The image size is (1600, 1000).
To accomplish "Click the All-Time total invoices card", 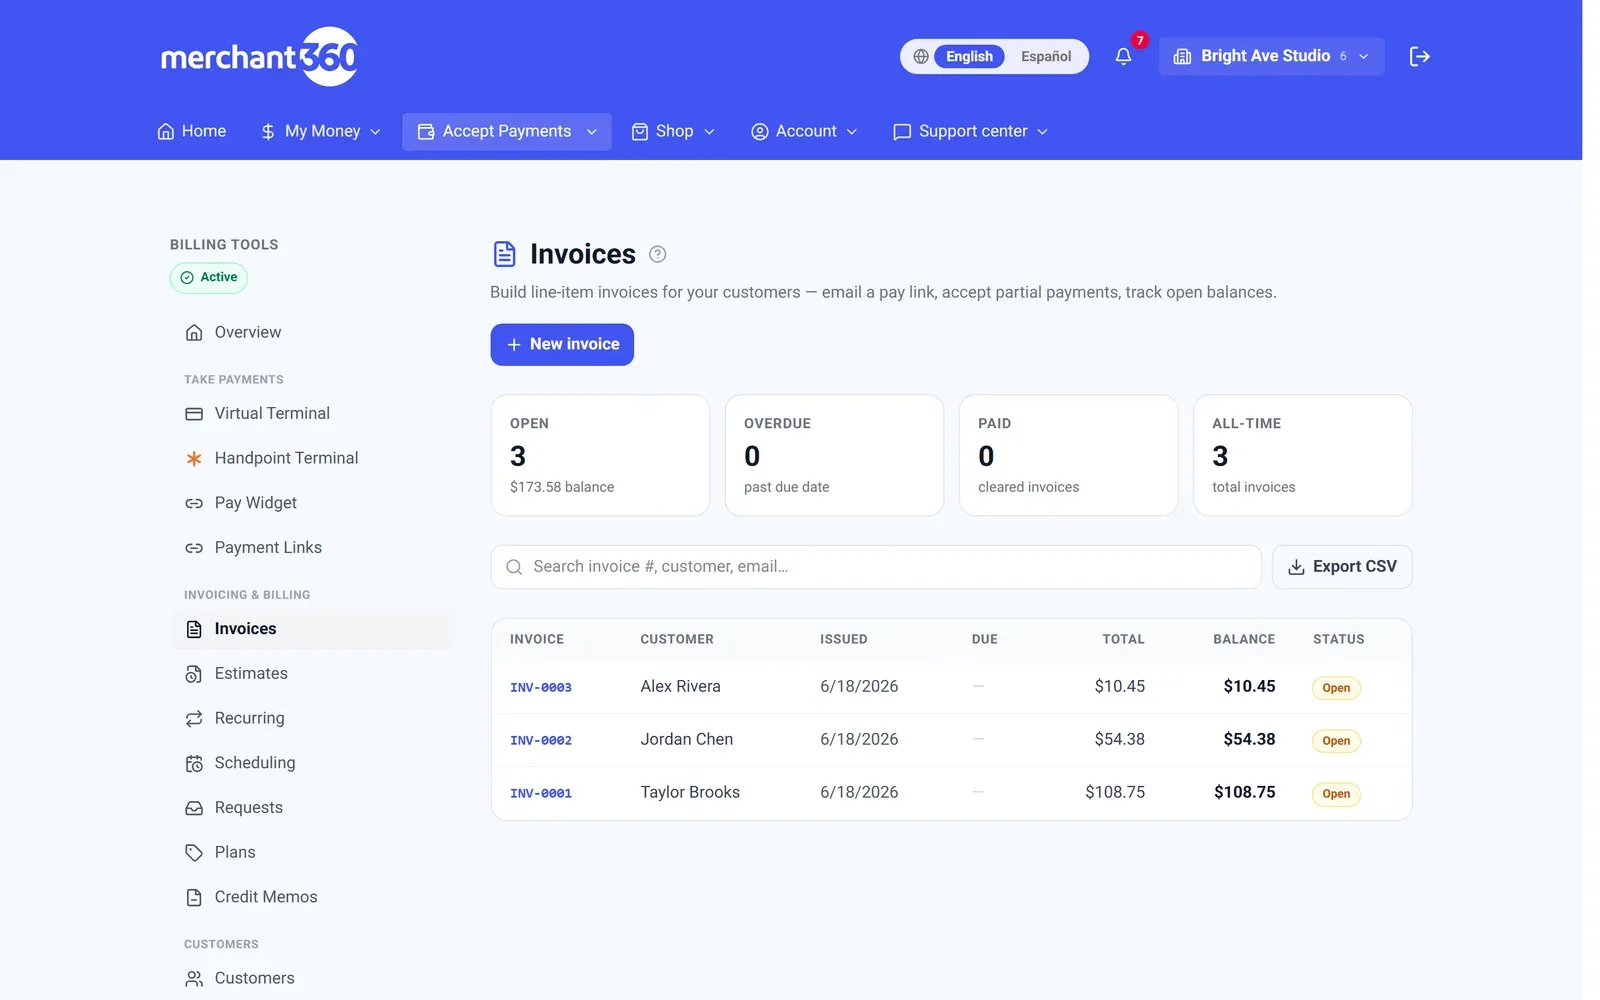I will click(1302, 456).
